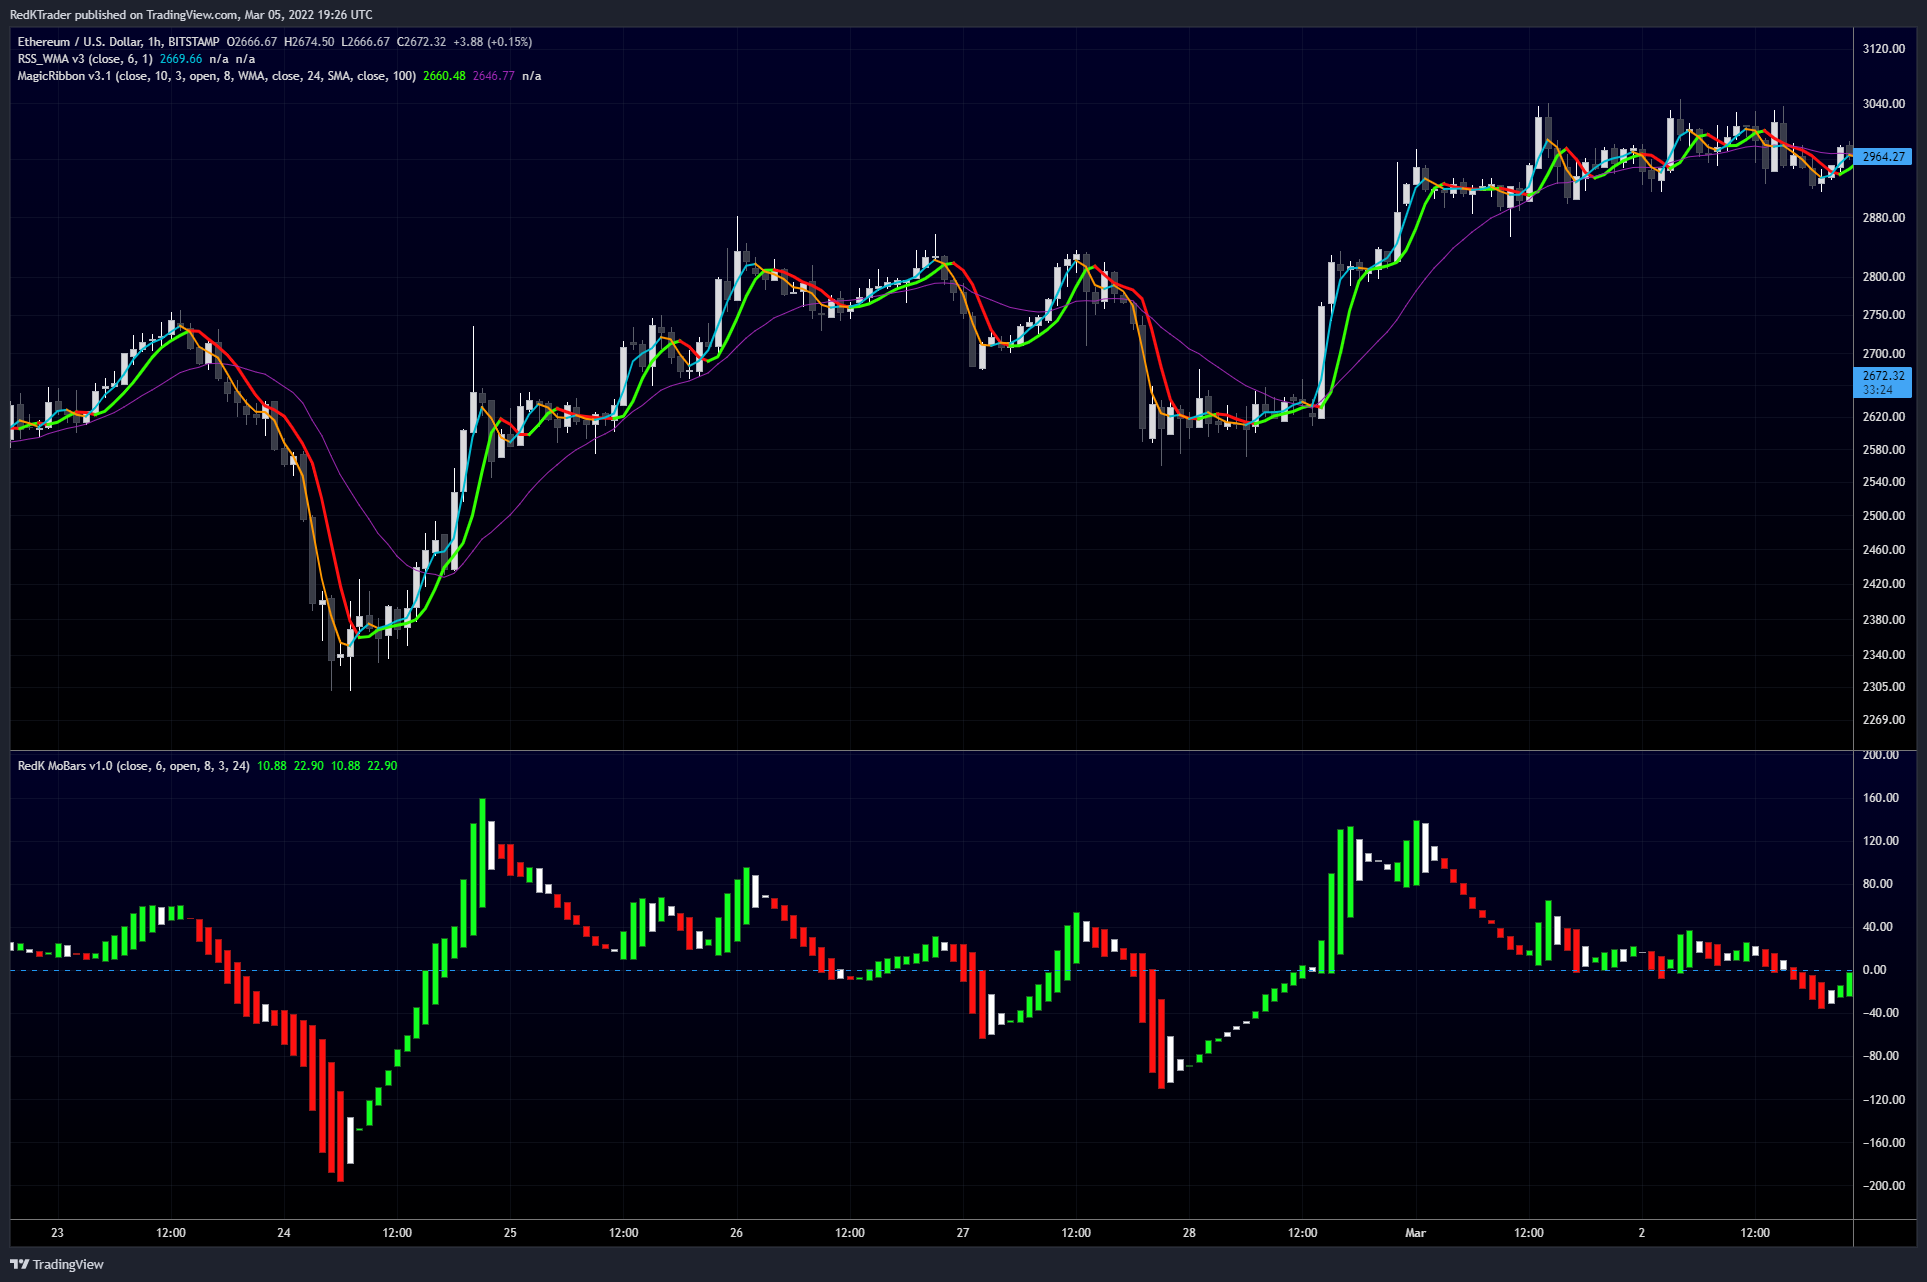The width and height of the screenshot is (1927, 1282).
Task: Click the 2380.00 price axis label
Action: pyautogui.click(x=1883, y=620)
